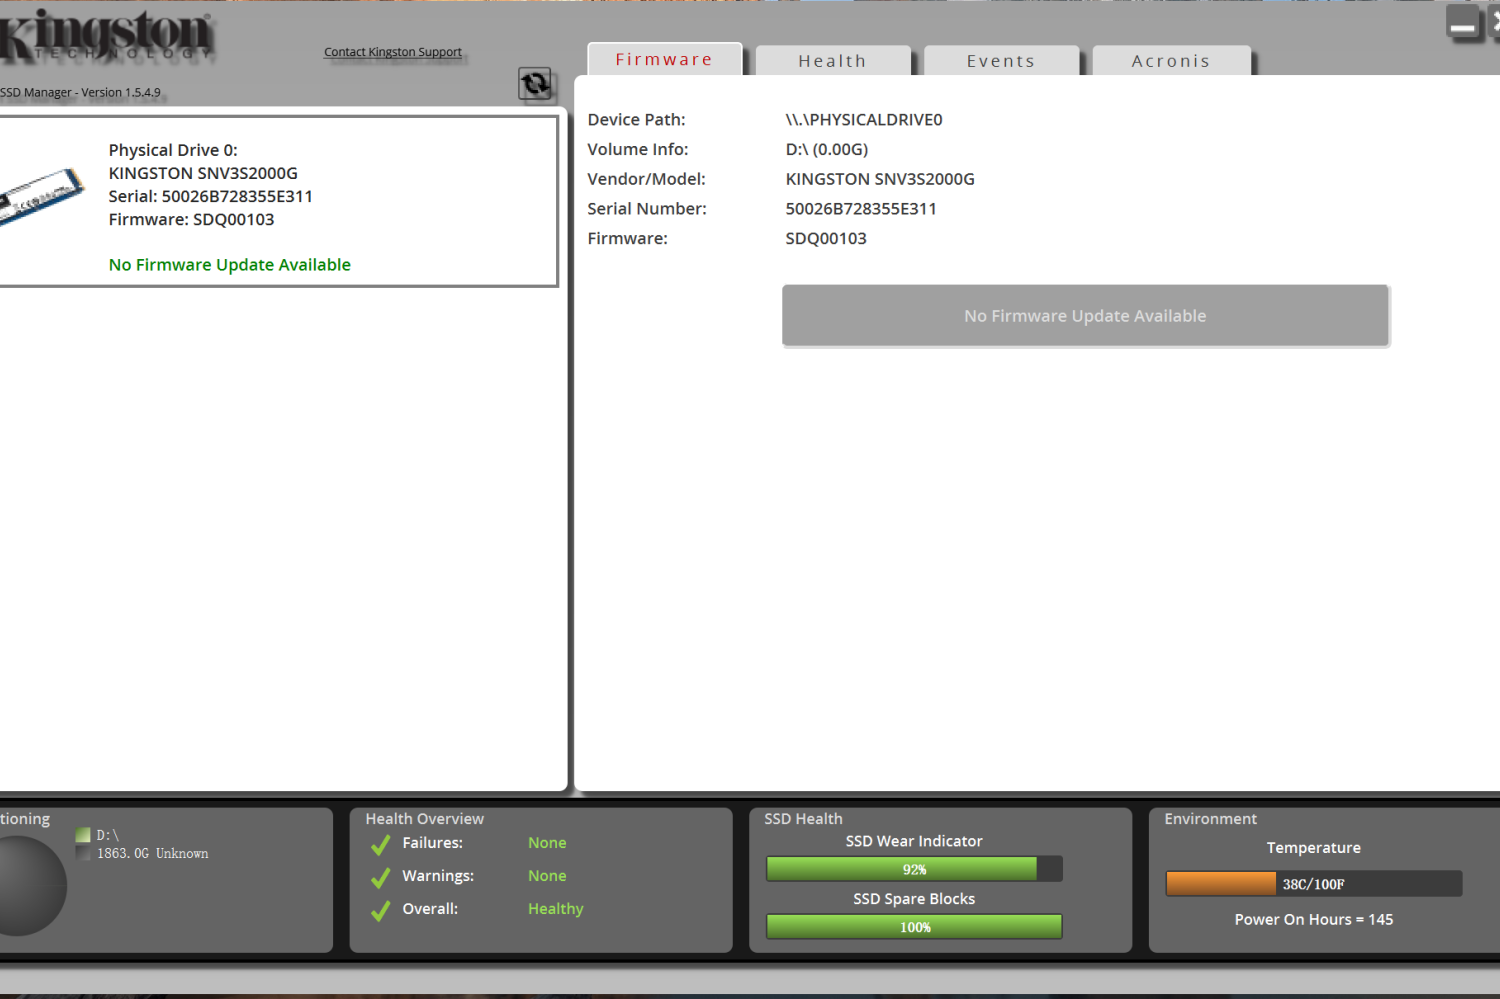Click the Environment heading
Screen dimensions: 1500x999
pyautogui.click(x=1210, y=819)
